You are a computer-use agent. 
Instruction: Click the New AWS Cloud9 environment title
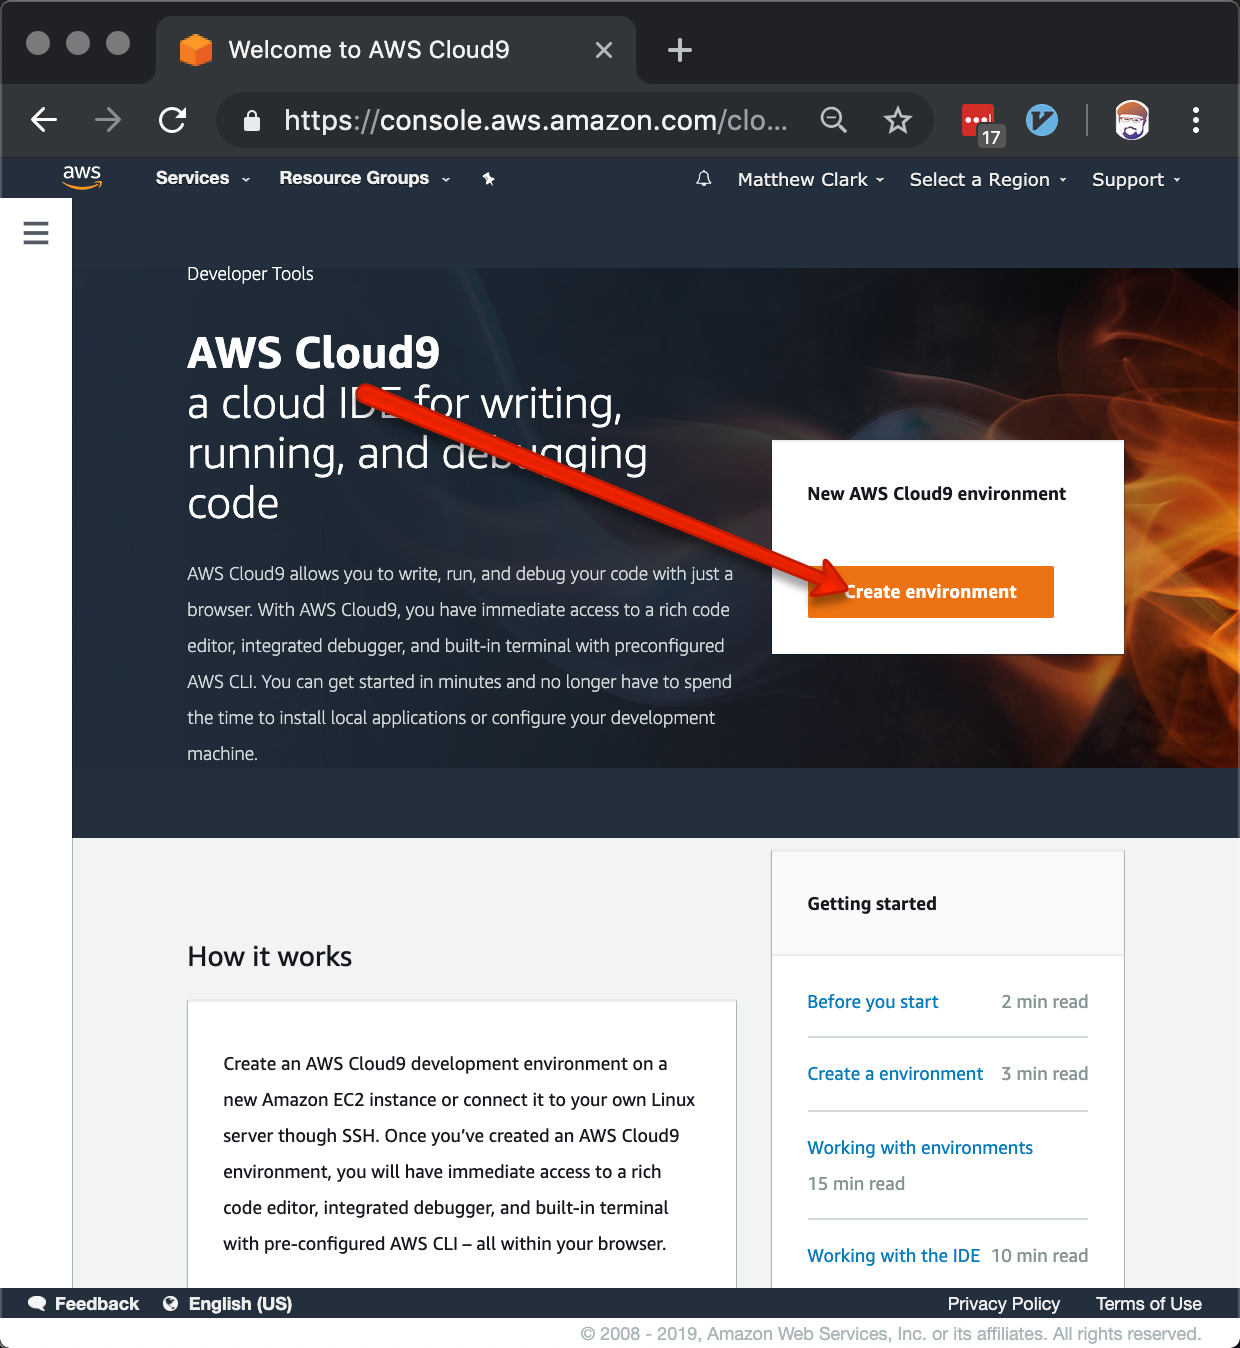[937, 494]
